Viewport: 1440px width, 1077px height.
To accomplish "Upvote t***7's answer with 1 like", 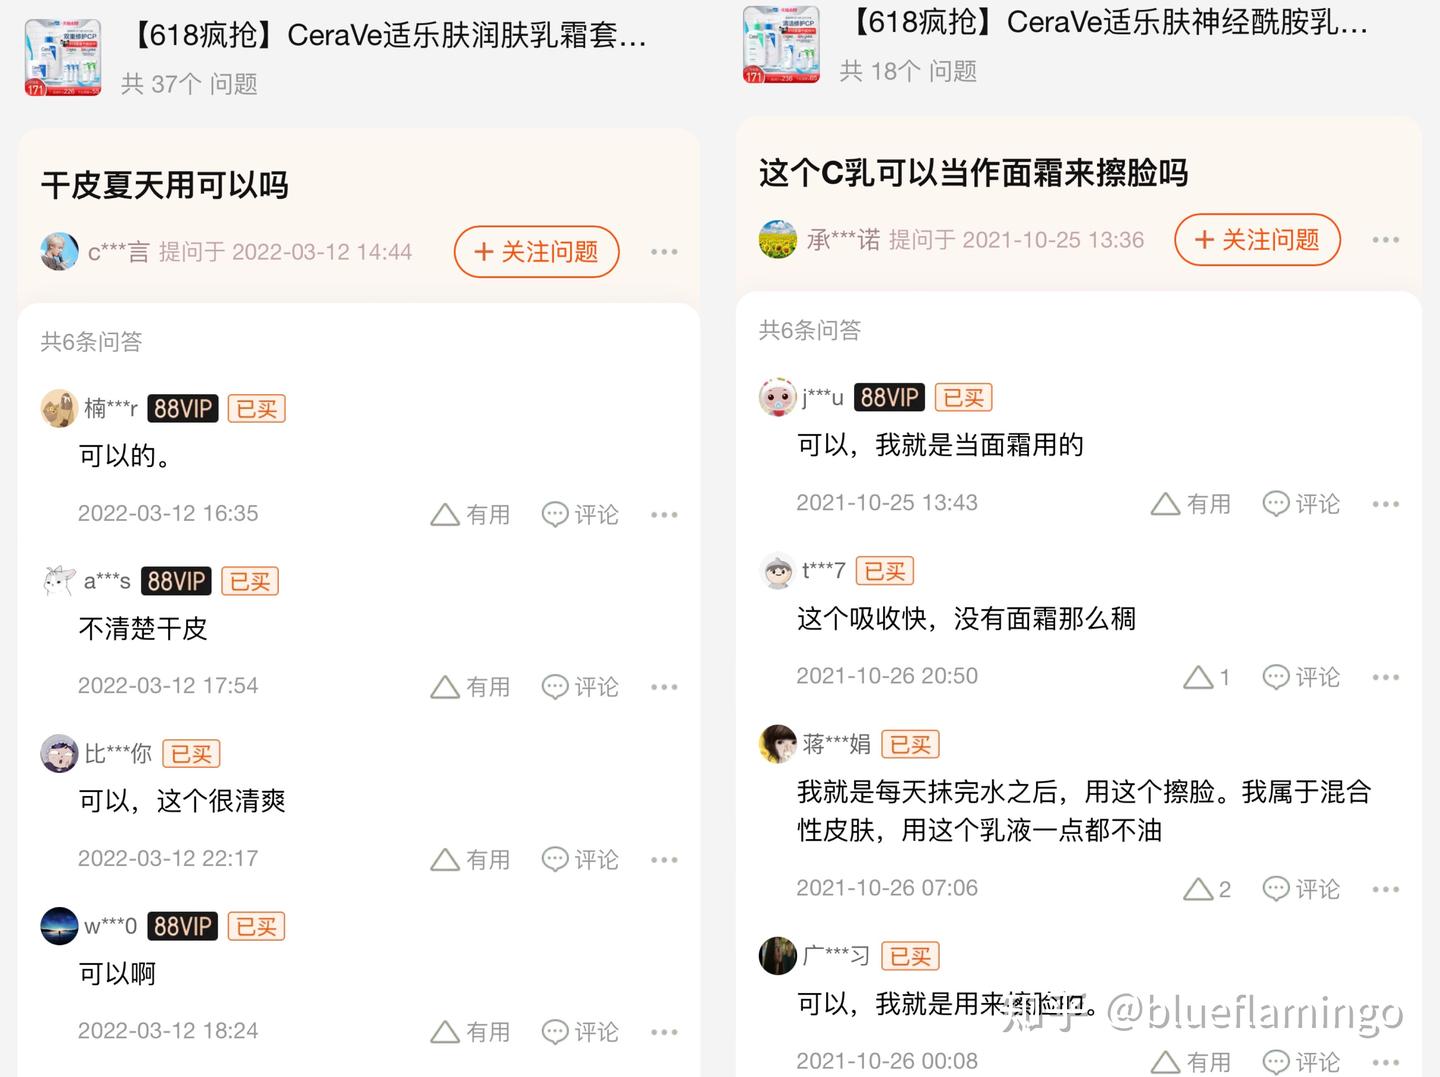I will pyautogui.click(x=1206, y=678).
